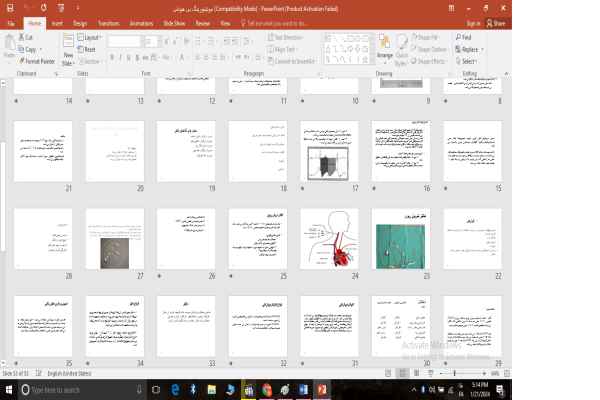Open the File menu
This screenshot has width=600, height=400.
[x=10, y=21]
